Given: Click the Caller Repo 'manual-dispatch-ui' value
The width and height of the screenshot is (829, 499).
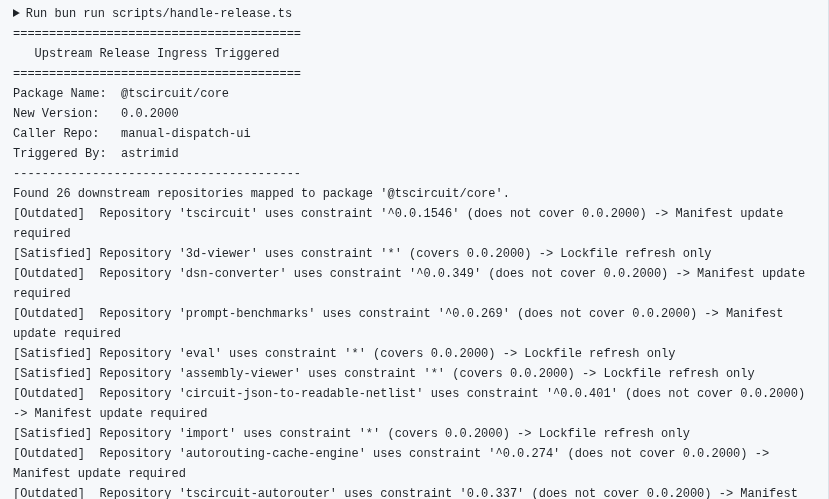Looking at the screenshot, I should pyautogui.click(x=186, y=133).
